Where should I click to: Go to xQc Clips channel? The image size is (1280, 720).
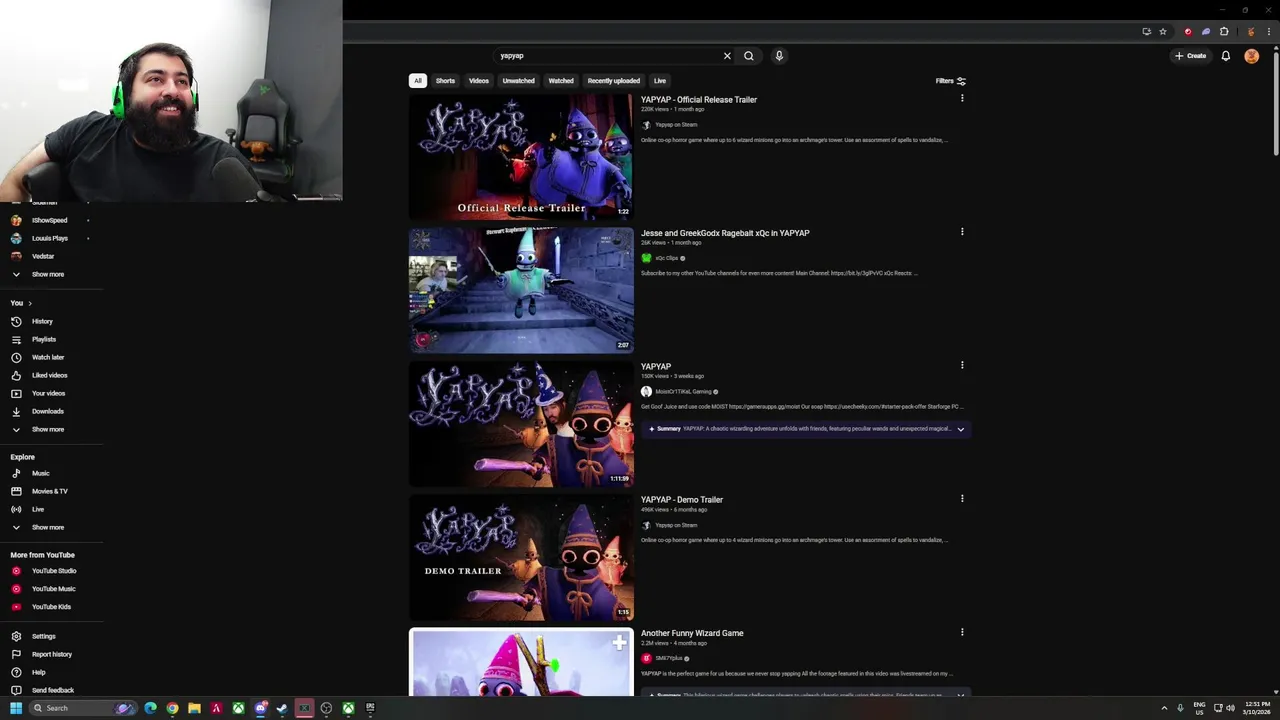[x=666, y=258]
